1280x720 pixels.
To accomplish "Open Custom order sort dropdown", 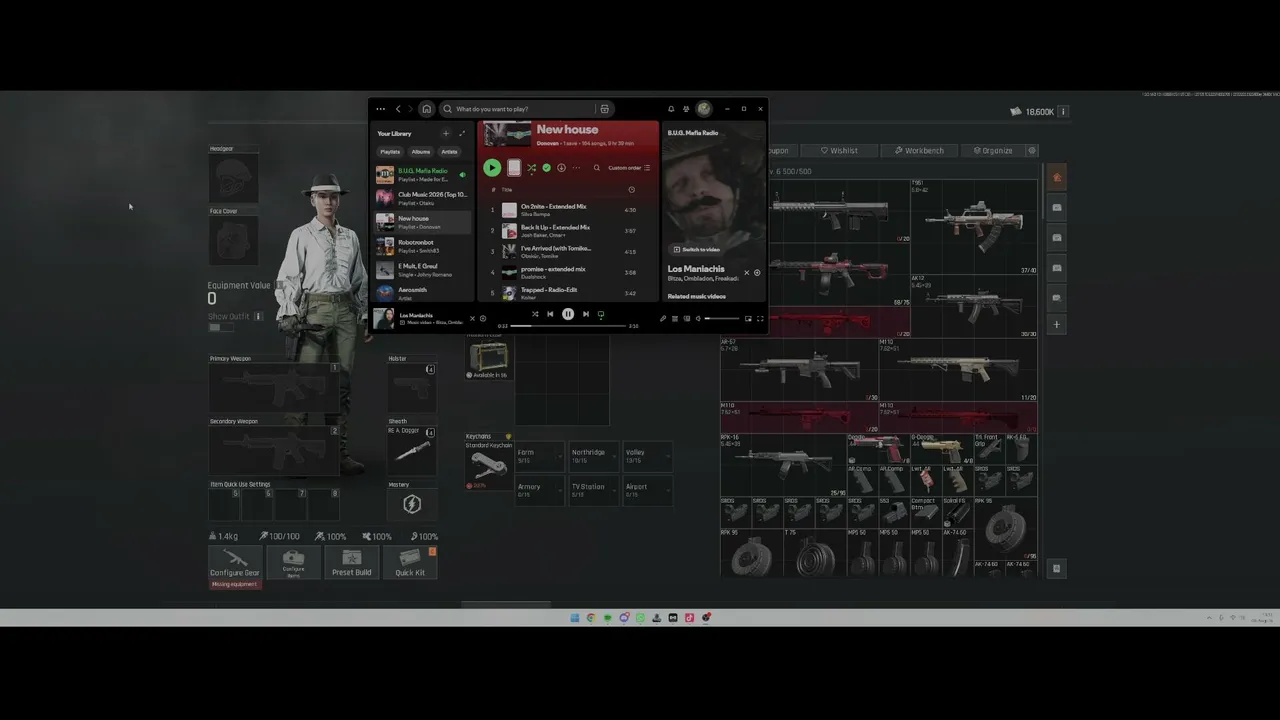I will pyautogui.click(x=629, y=168).
